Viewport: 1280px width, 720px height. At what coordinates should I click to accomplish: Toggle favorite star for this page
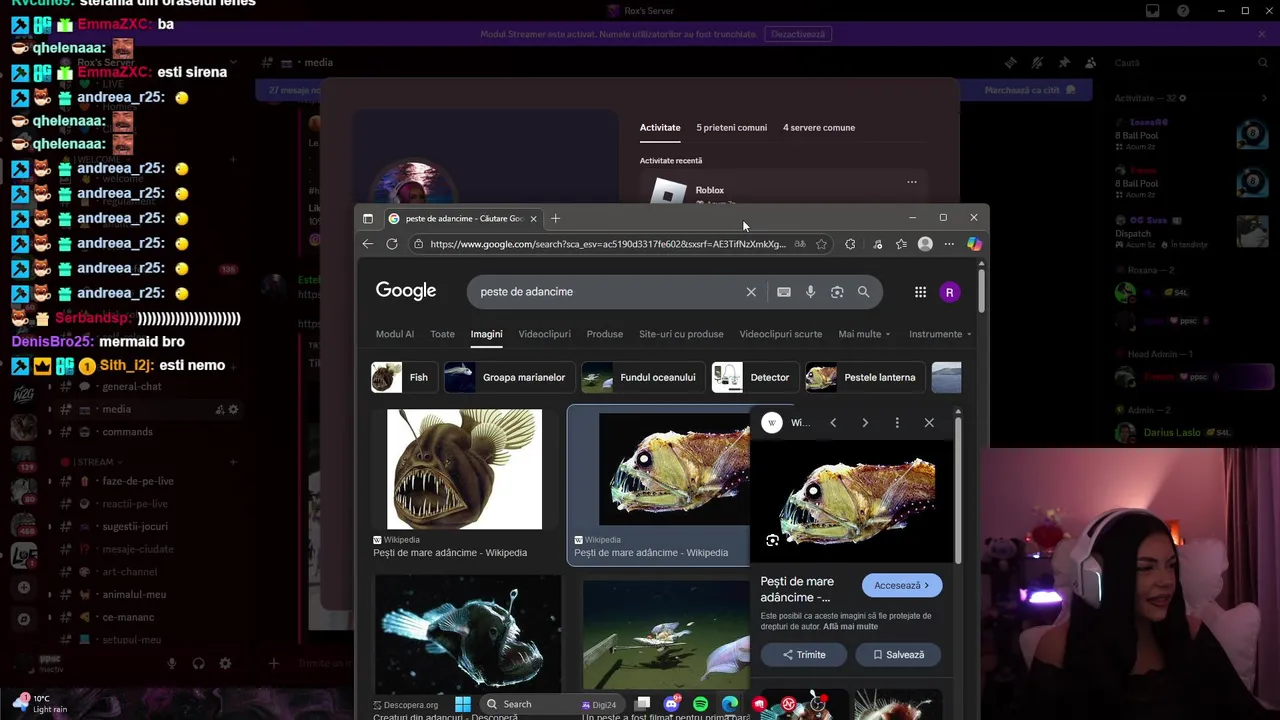[821, 244]
